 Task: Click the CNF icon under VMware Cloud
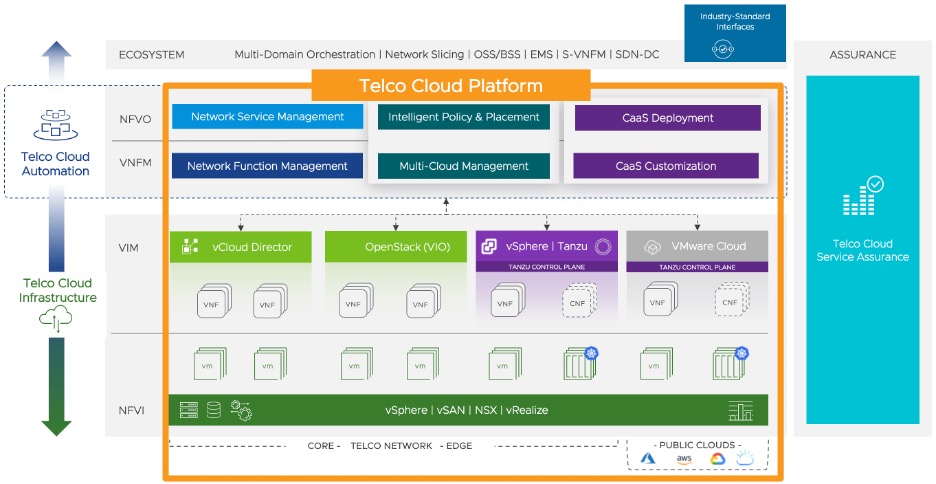coord(732,300)
